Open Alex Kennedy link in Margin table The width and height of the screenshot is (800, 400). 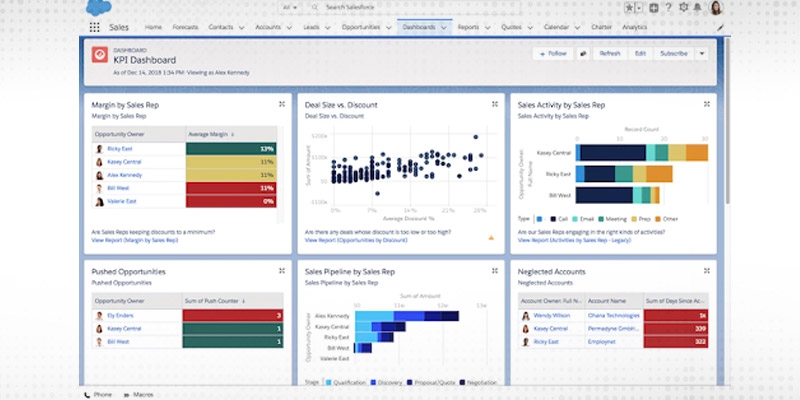click(x=124, y=175)
